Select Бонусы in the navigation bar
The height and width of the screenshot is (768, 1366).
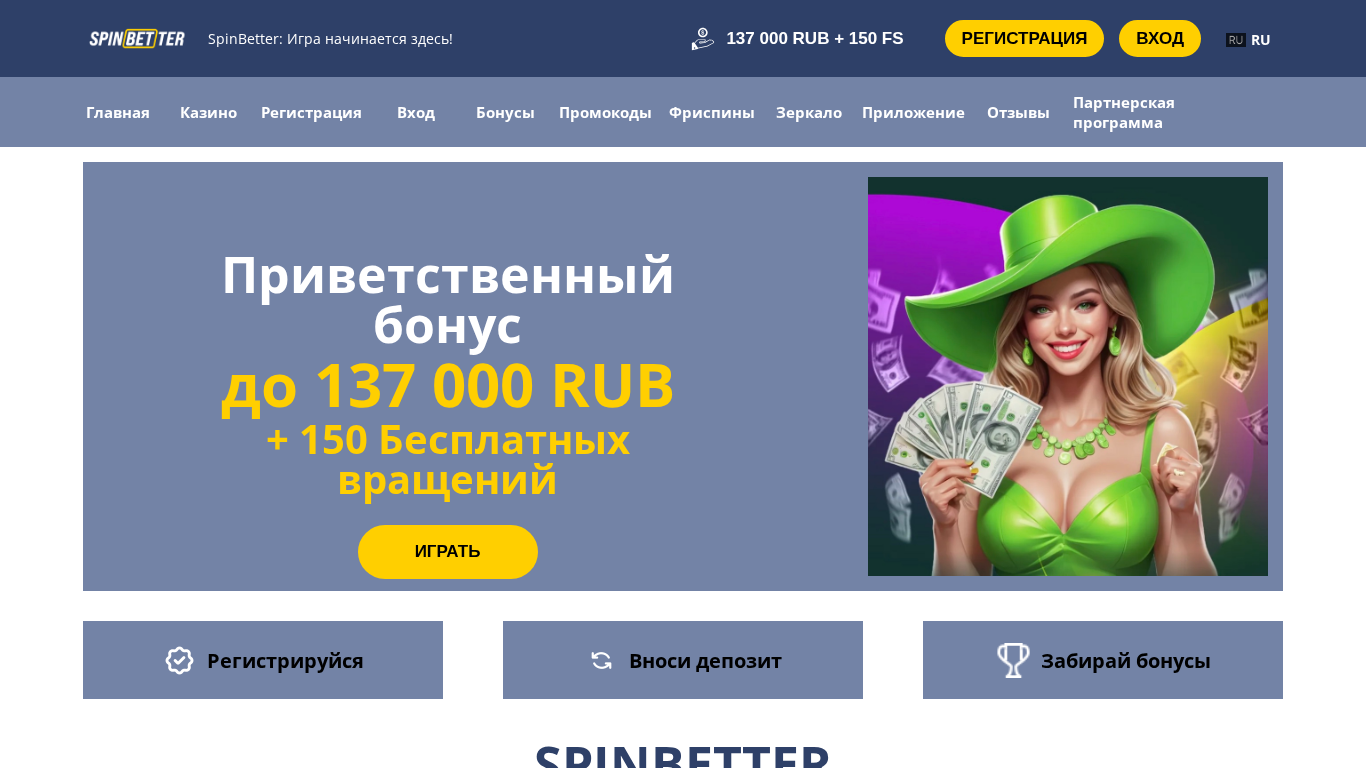(x=505, y=112)
